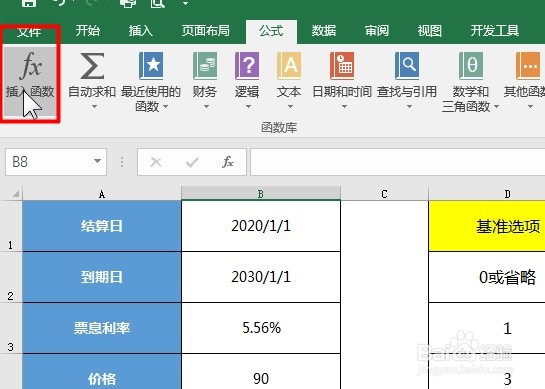The width and height of the screenshot is (545, 389).
Task: Select the 公式 tab
Action: (x=271, y=31)
